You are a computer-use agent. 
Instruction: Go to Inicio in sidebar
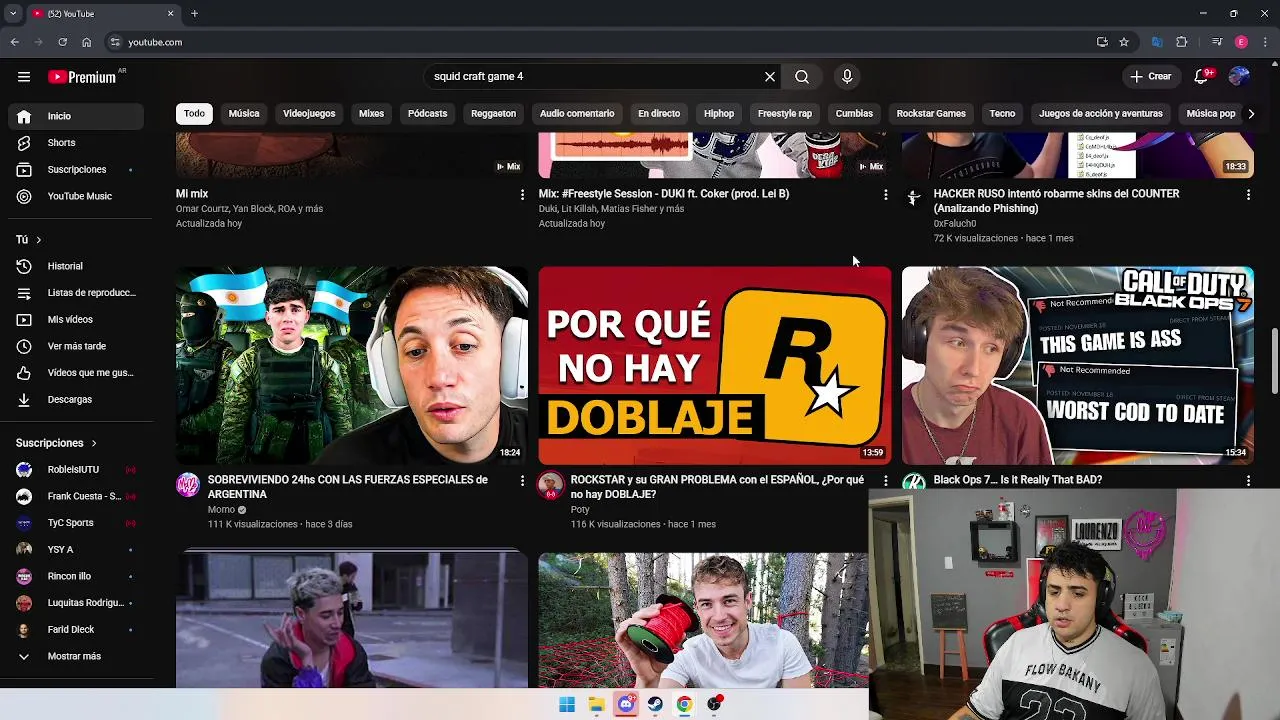click(74, 116)
